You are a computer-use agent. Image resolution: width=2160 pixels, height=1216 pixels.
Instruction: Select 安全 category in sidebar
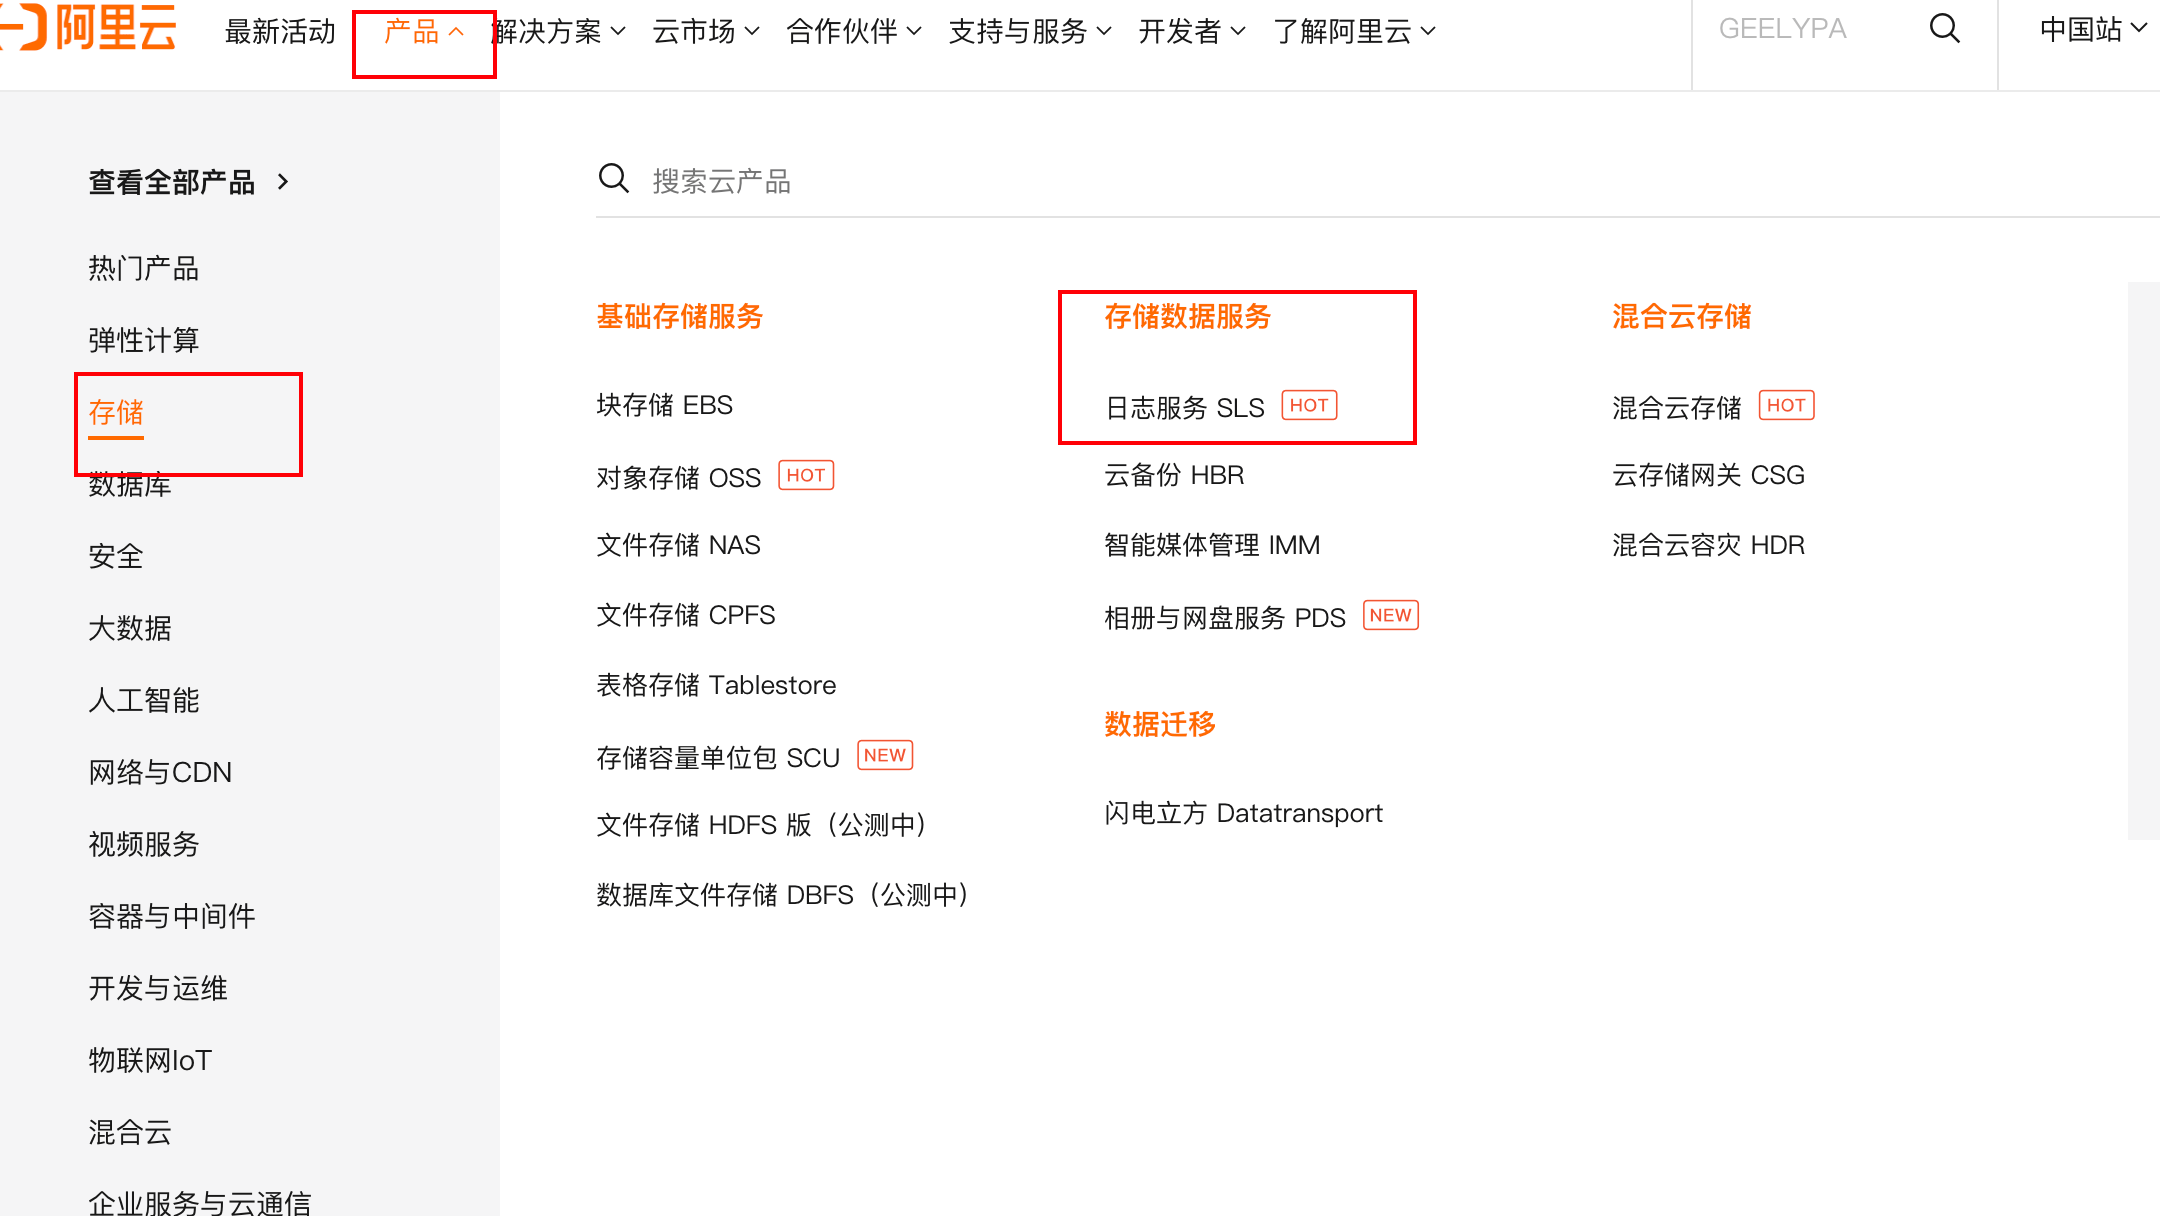pos(116,556)
